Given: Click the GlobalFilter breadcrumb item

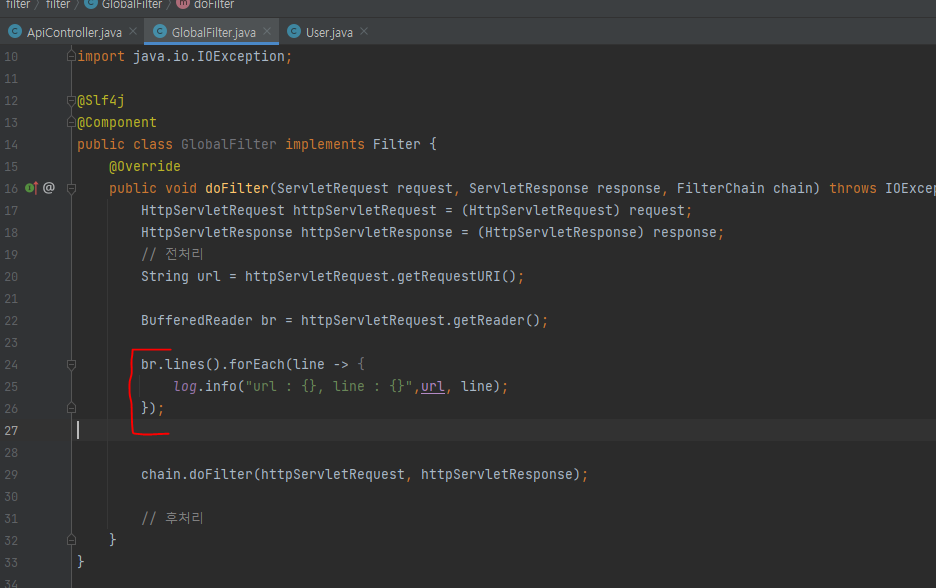Looking at the screenshot, I should pos(131,4).
